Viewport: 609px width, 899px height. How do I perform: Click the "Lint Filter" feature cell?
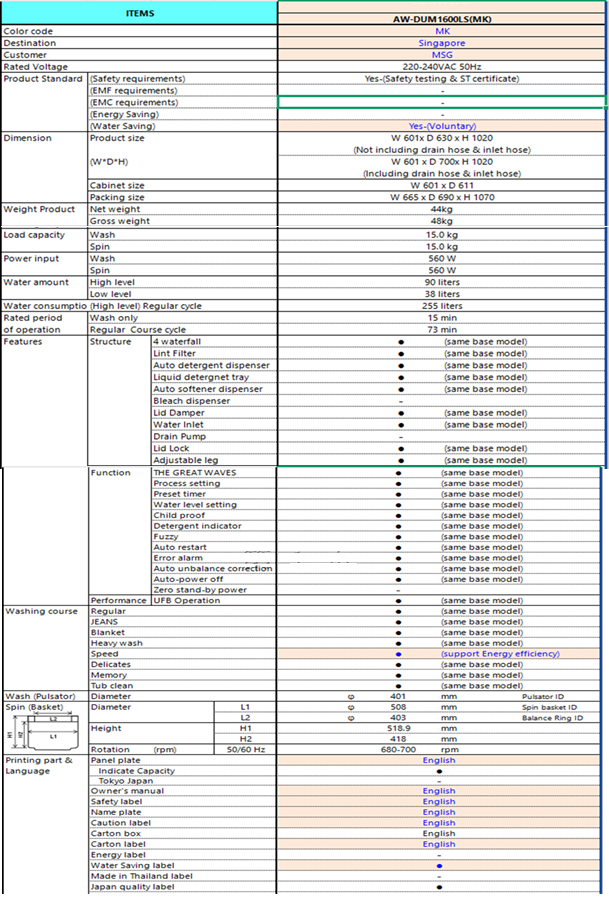214,354
